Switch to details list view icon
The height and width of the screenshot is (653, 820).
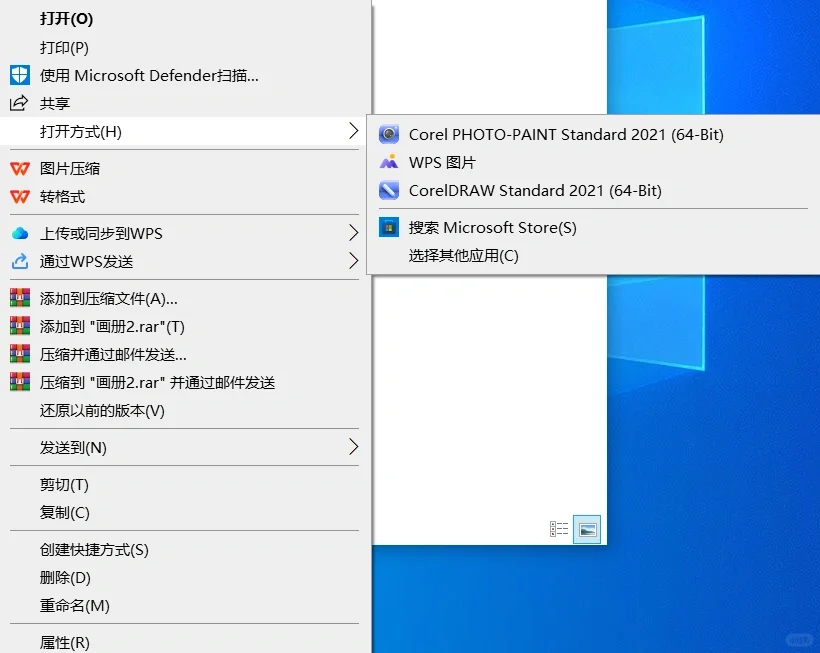559,529
